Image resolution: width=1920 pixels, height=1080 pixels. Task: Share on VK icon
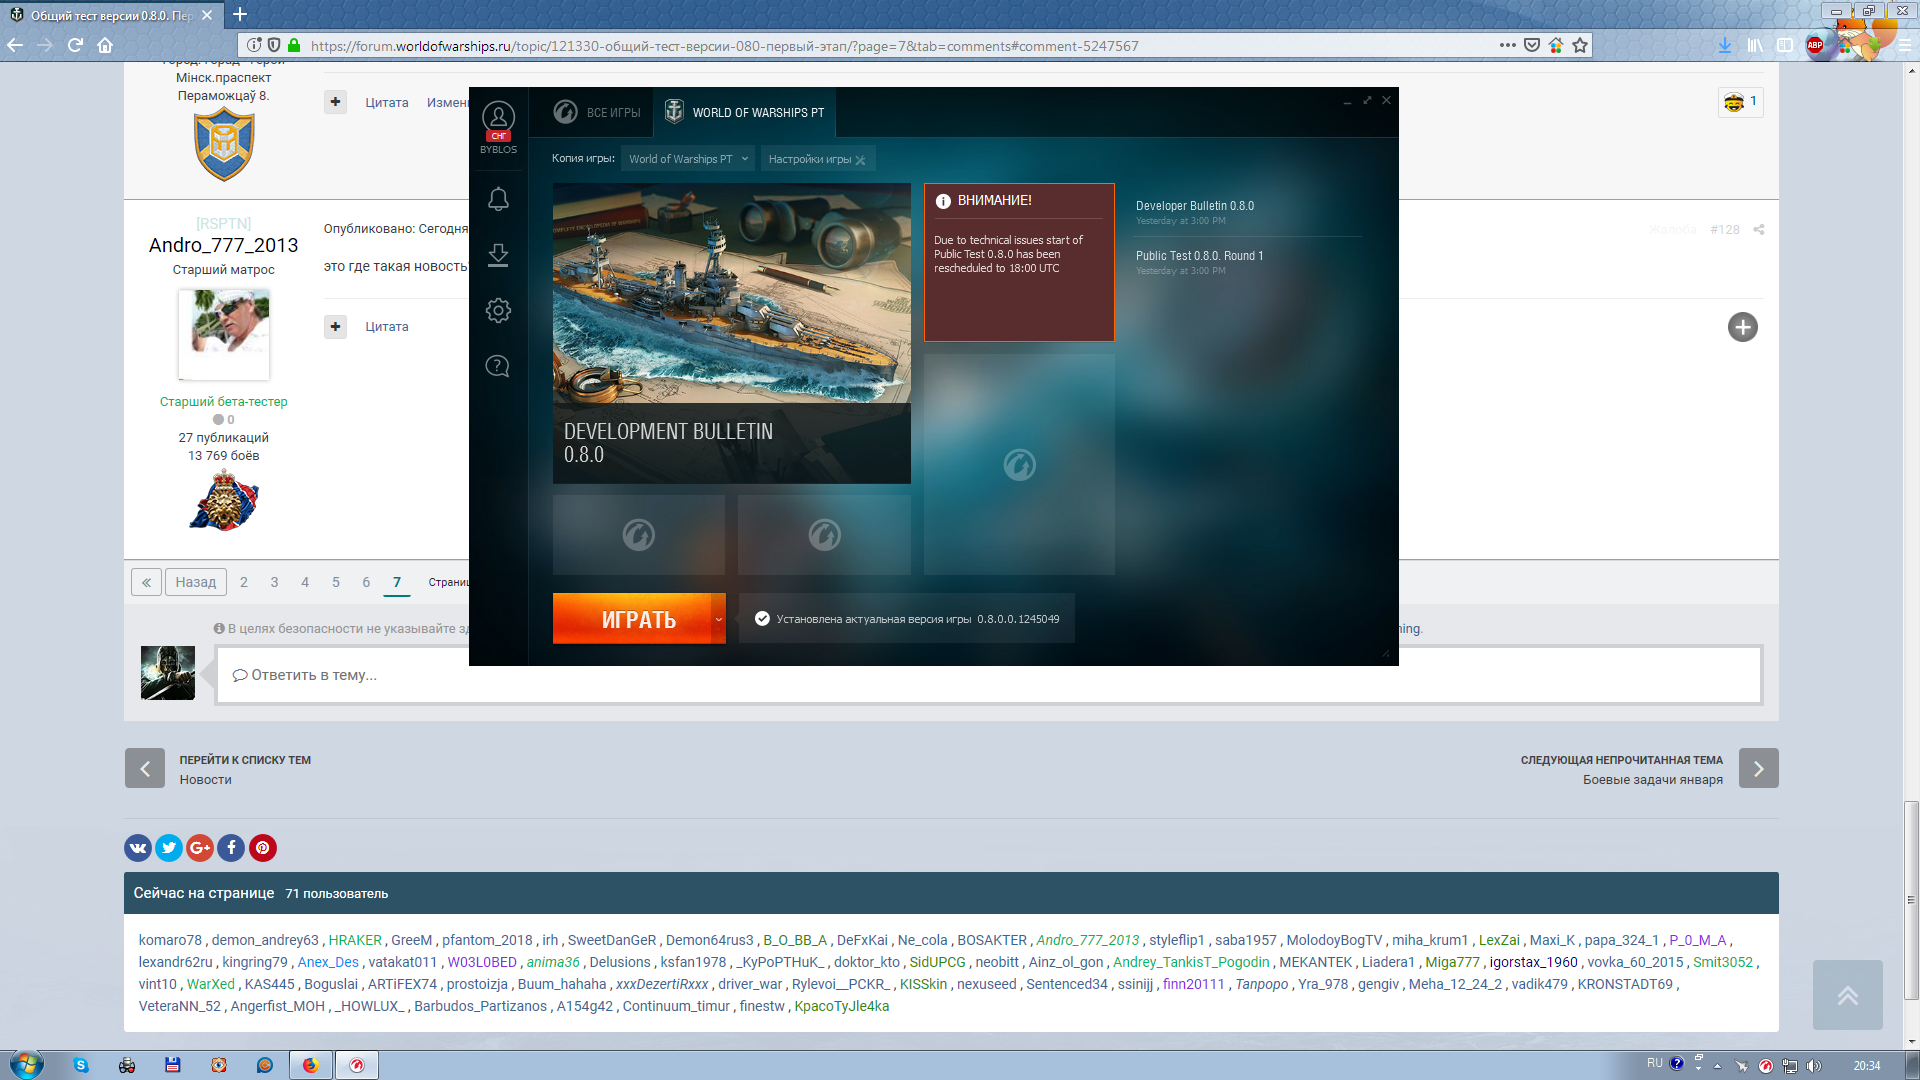tap(138, 848)
